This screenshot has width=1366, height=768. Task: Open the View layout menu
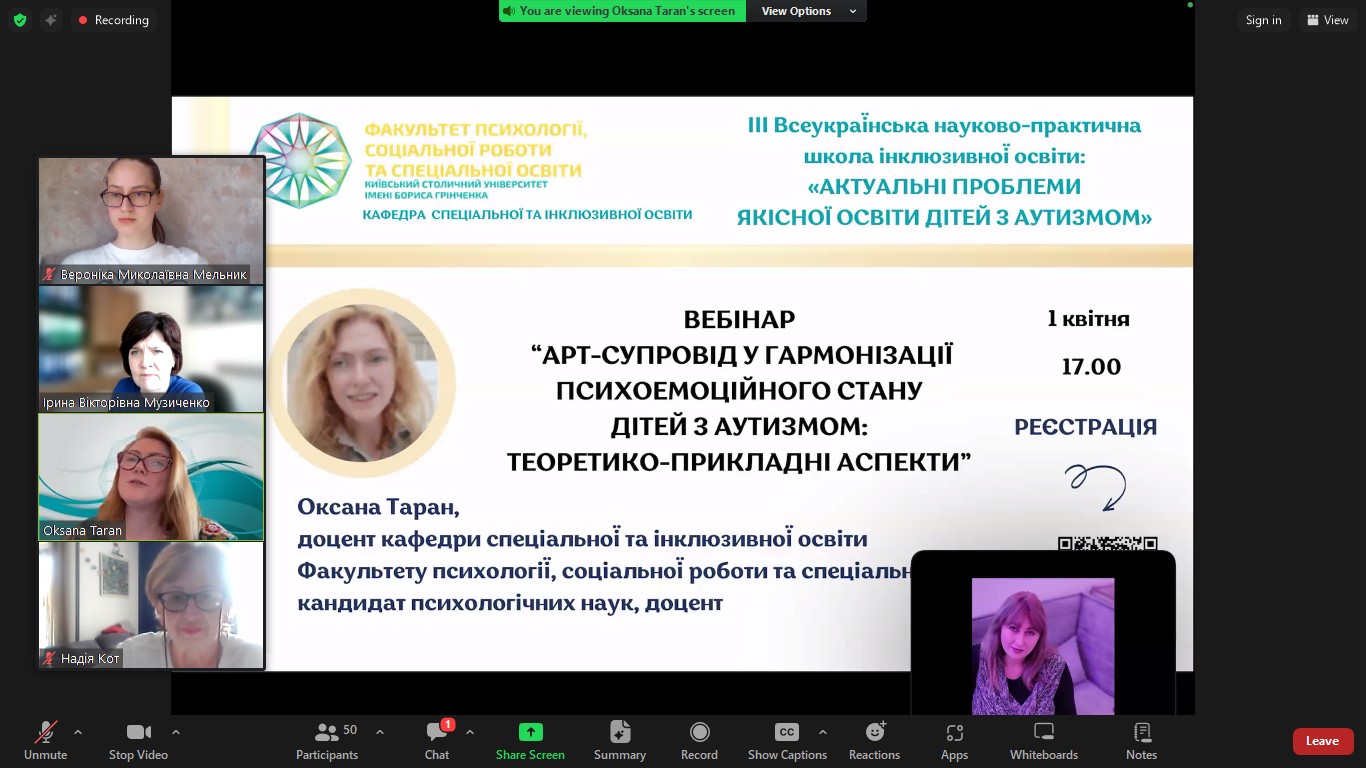1327,20
